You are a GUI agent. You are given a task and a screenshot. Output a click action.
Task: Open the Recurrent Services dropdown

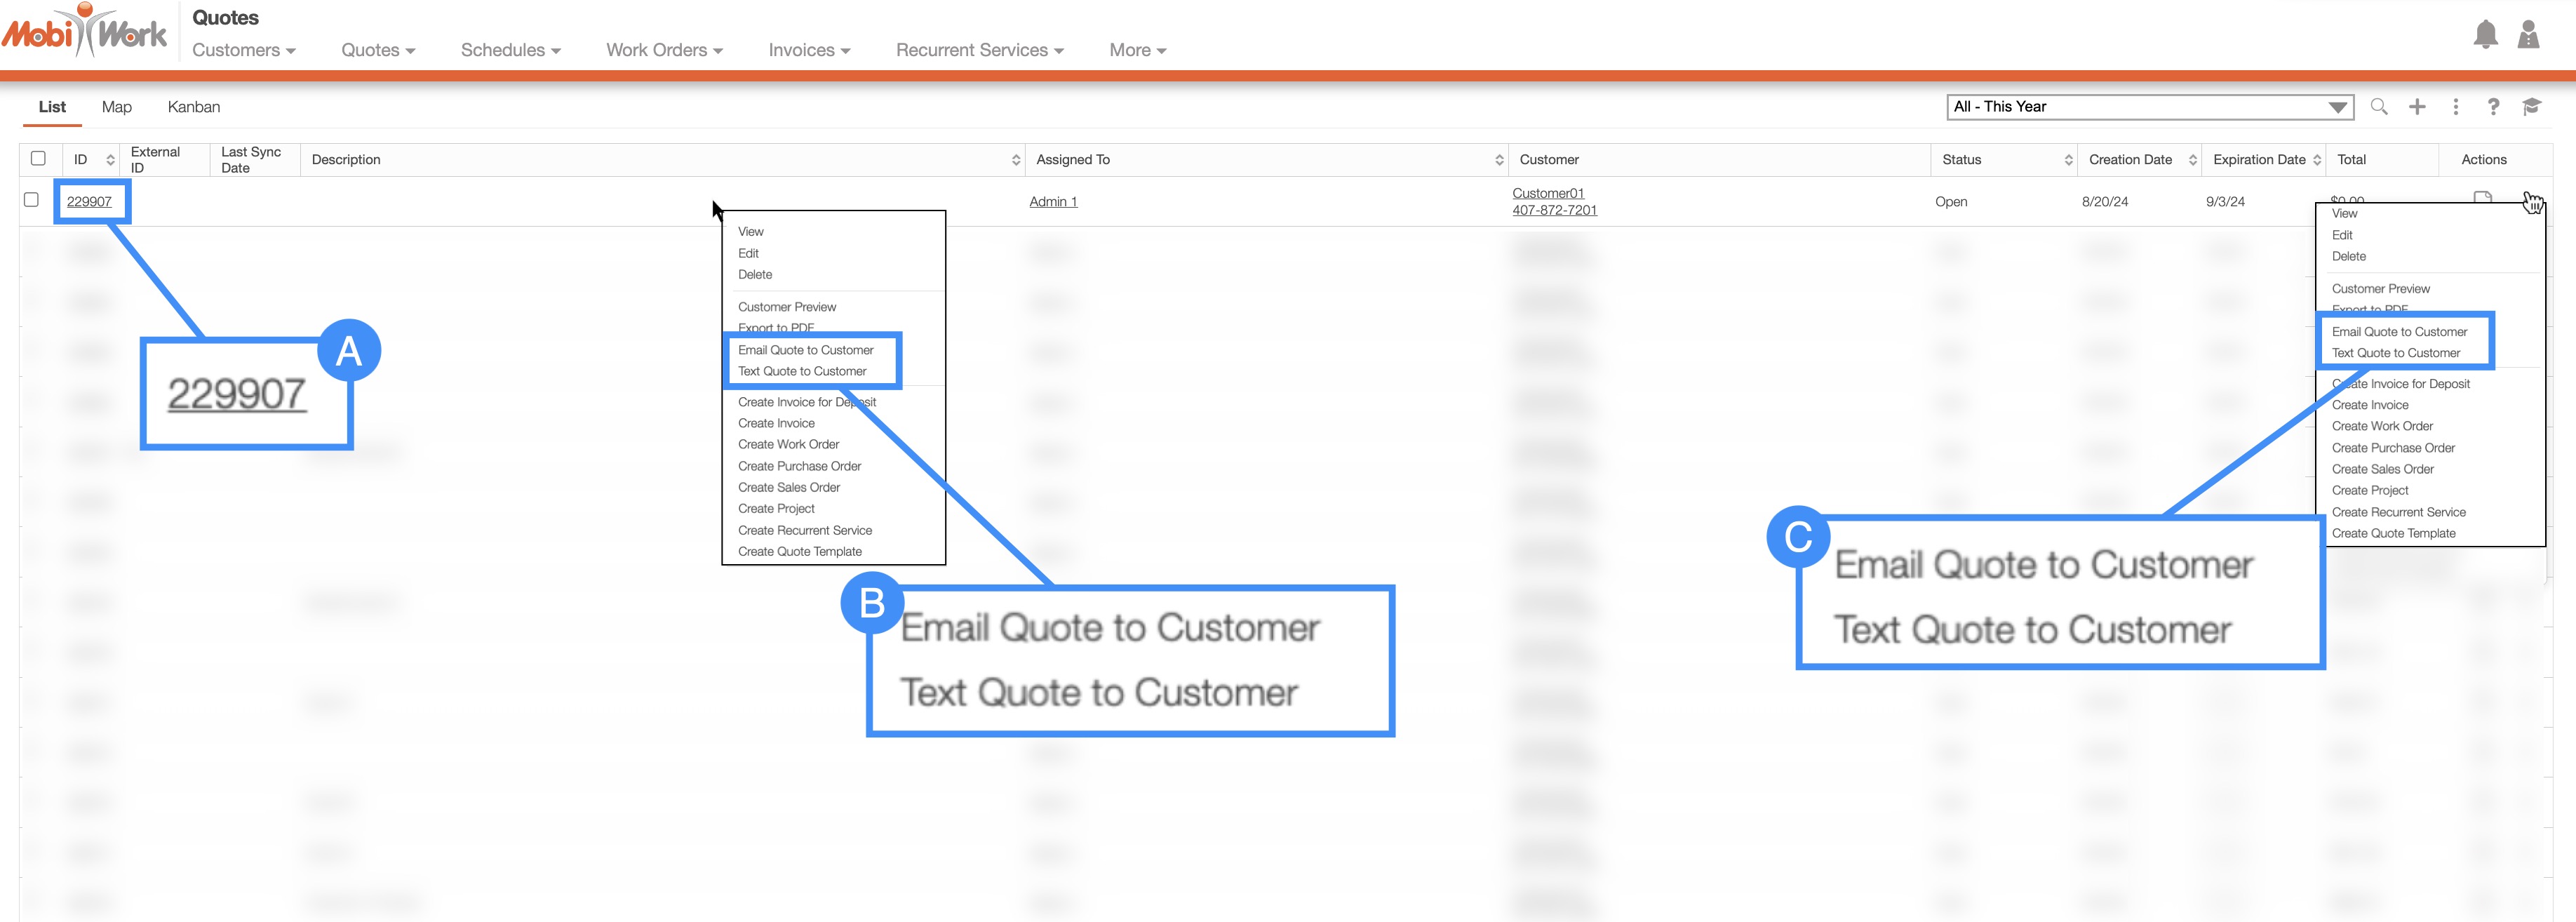tap(979, 50)
